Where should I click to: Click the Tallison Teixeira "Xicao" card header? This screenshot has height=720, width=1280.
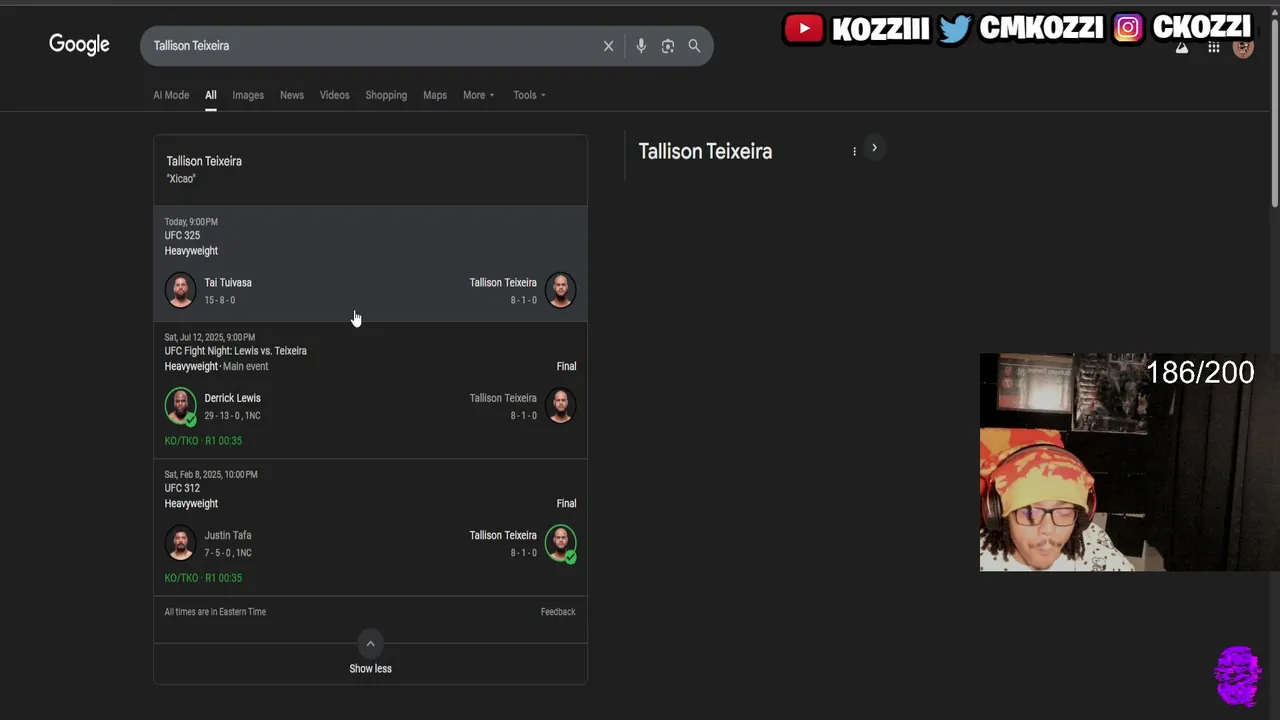point(370,170)
